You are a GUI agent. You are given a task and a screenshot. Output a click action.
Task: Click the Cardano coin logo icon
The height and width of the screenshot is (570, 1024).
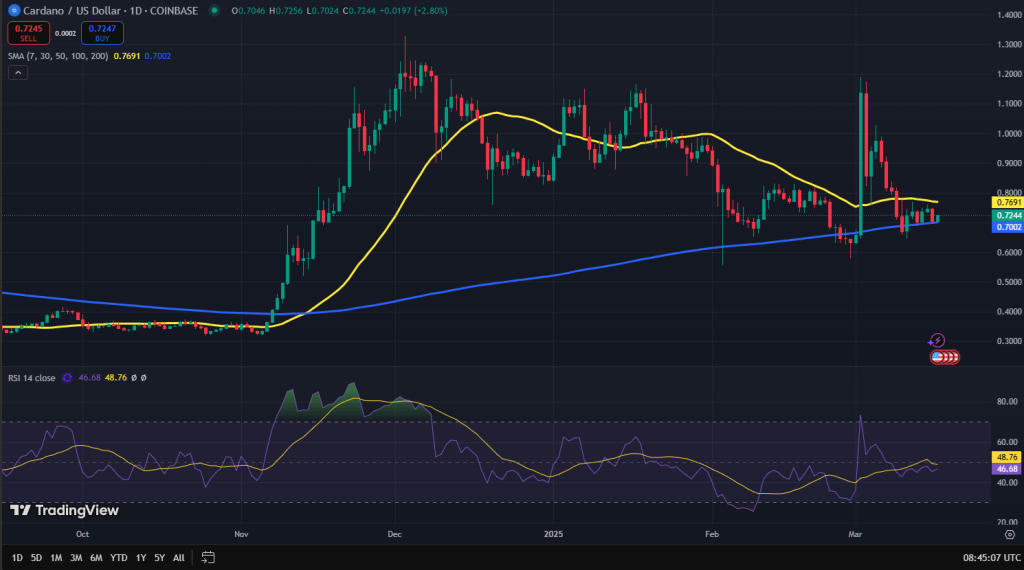(x=14, y=10)
